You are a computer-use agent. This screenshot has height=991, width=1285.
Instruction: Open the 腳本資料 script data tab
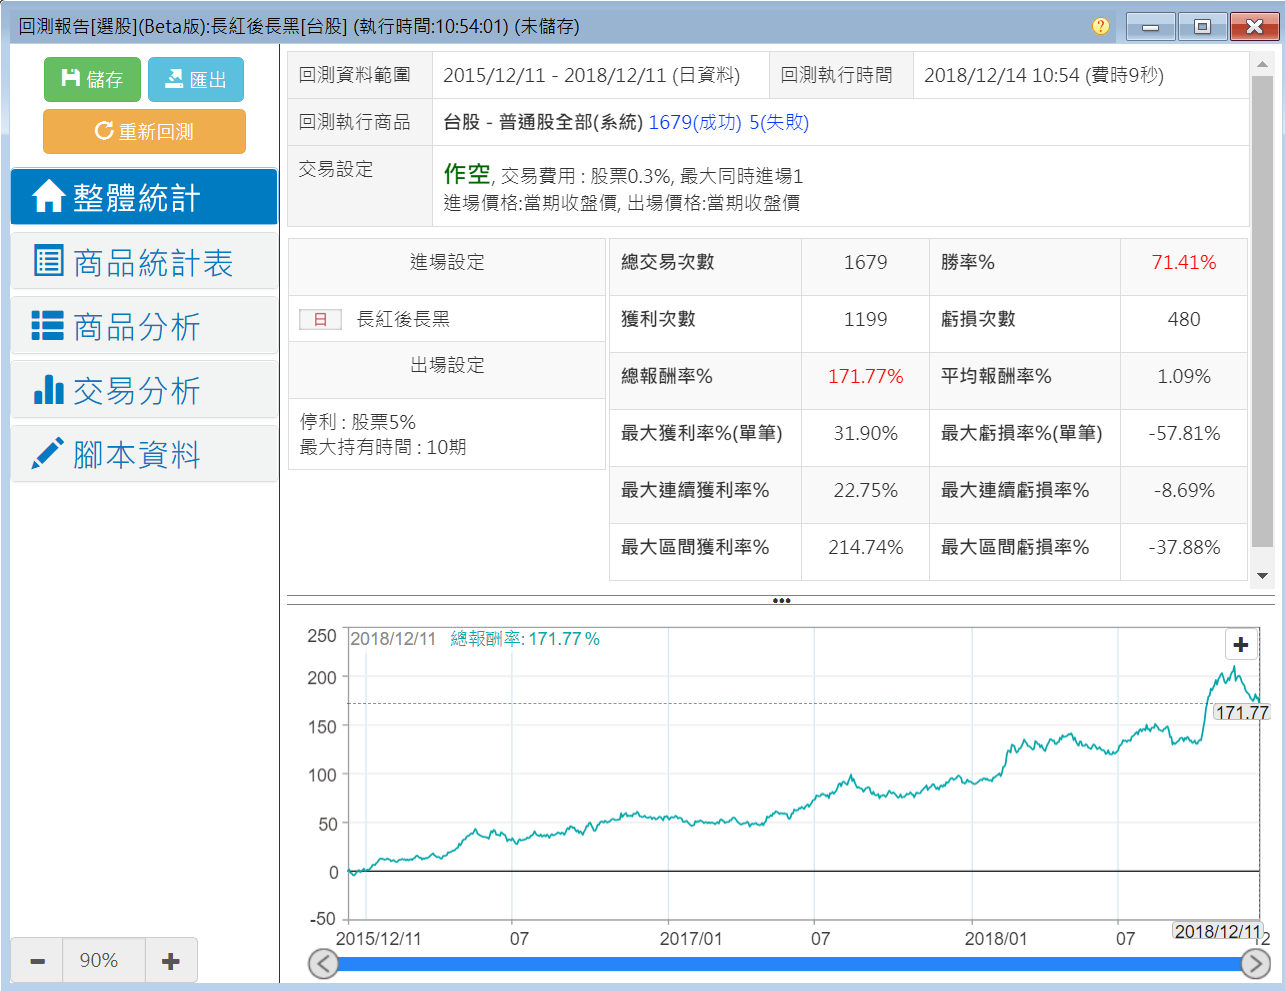144,455
